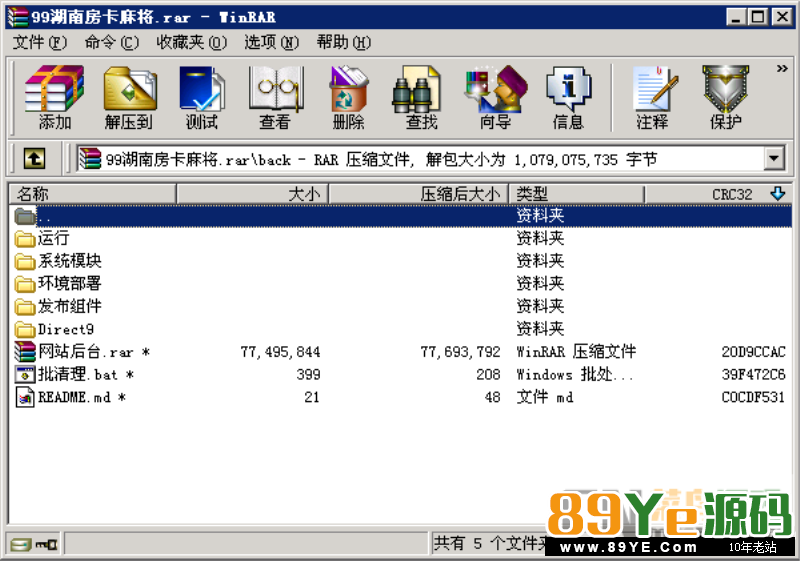800x561 pixels.
Task: Click the 'Windows 批处...' type cell
Action: (x=574, y=375)
